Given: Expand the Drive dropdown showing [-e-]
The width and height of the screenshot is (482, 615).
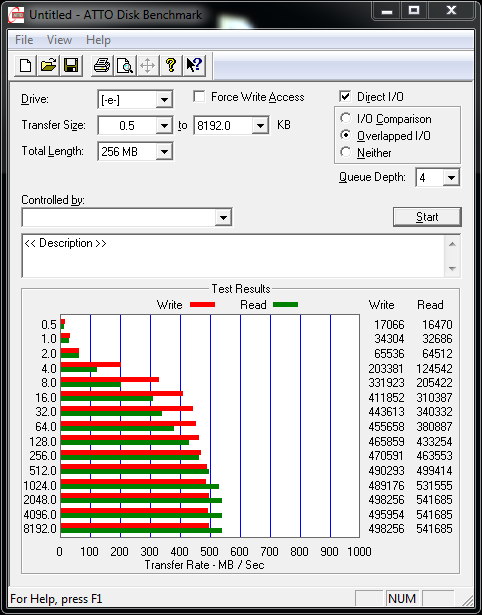Looking at the screenshot, I should [164, 100].
